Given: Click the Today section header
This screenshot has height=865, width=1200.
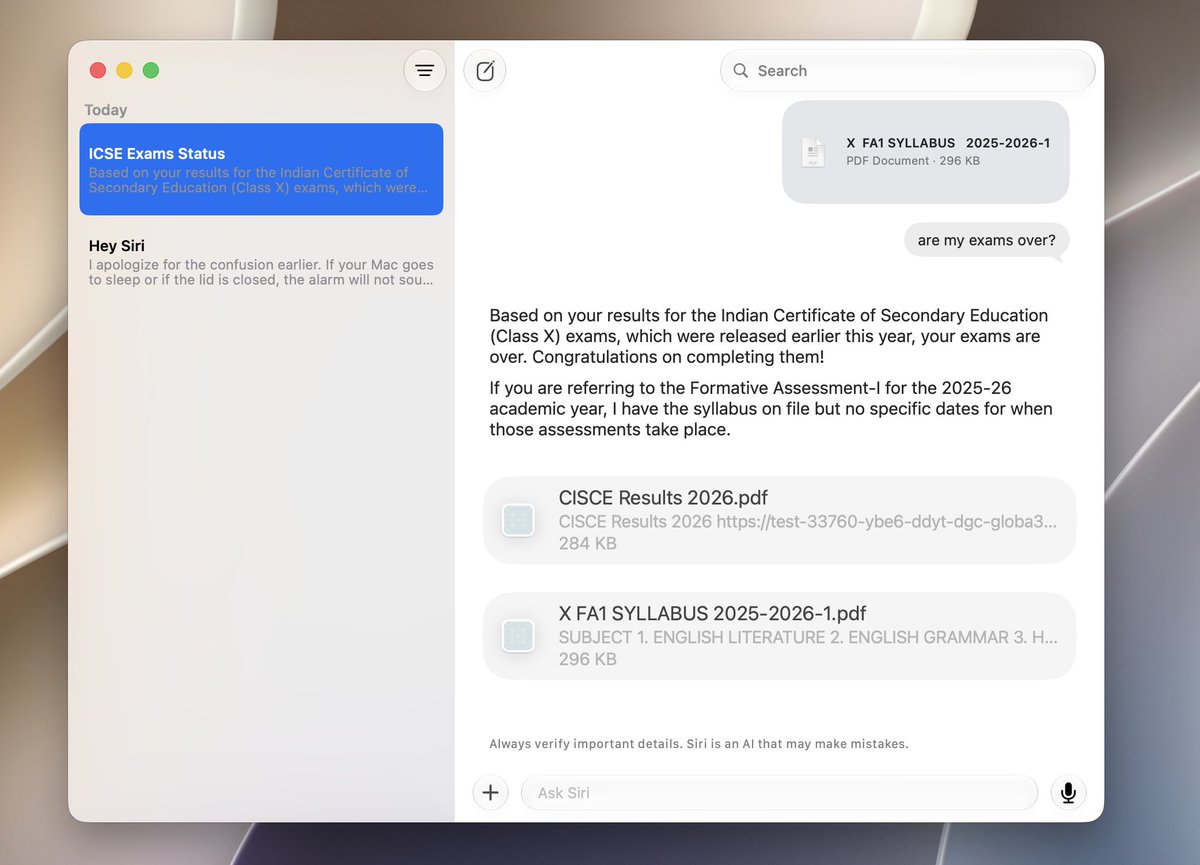Looking at the screenshot, I should click(x=106, y=110).
